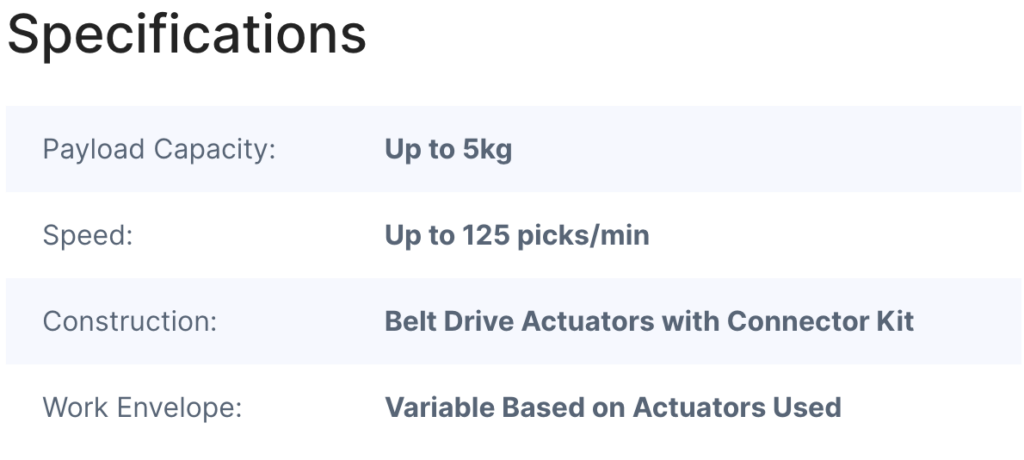Click the words Connector Kit
Screen dimensions: 1024x460
[x=820, y=321]
